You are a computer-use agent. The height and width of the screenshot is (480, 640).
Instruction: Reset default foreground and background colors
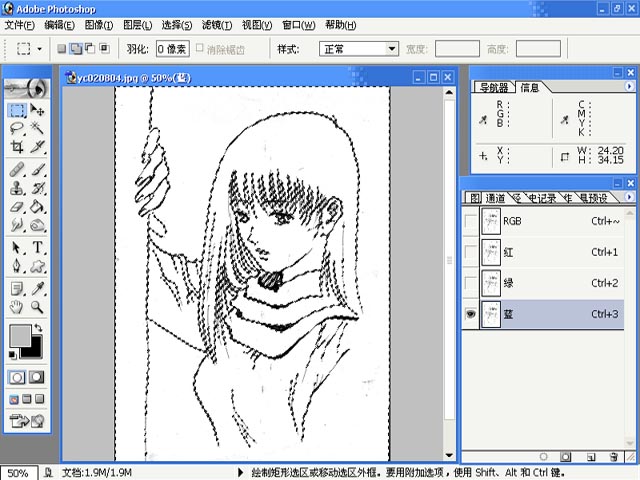pos(13,355)
